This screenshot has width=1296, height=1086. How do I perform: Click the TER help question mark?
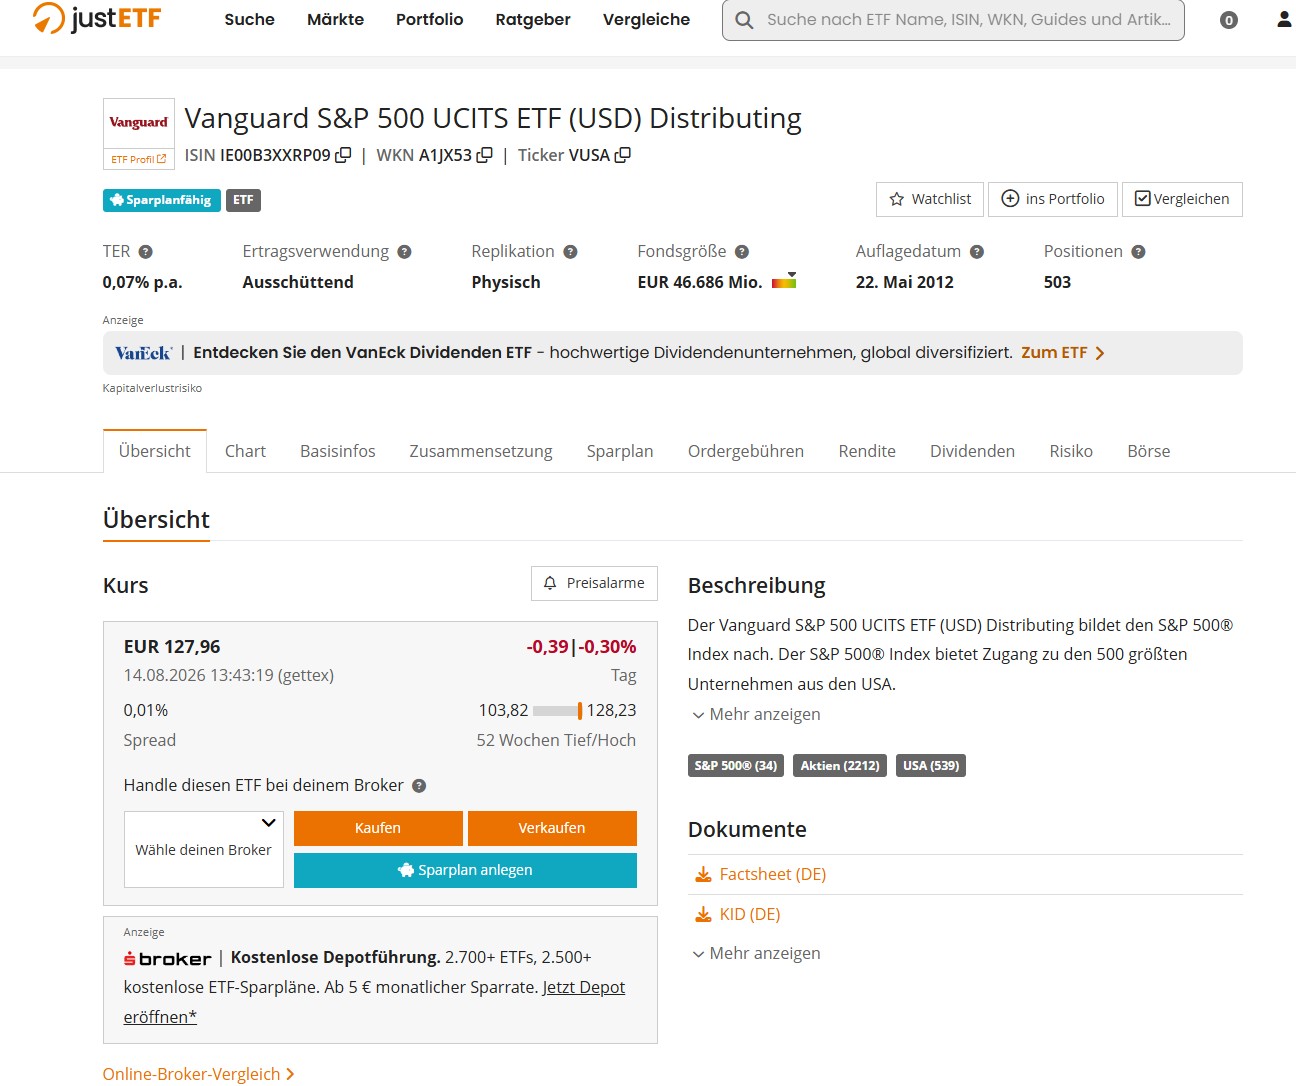(x=145, y=252)
